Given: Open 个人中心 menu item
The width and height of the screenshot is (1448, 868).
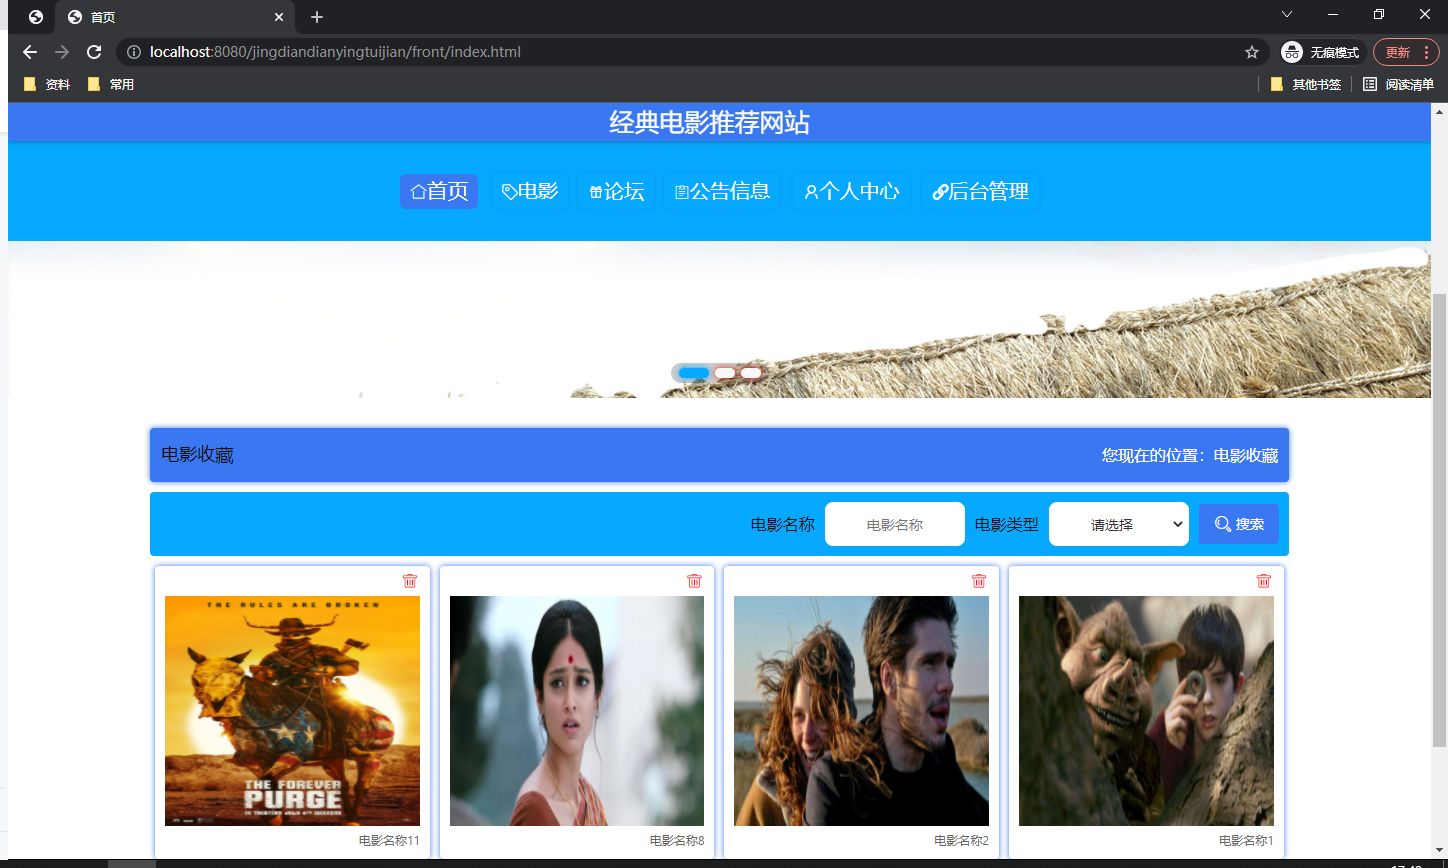Looking at the screenshot, I should click(851, 191).
